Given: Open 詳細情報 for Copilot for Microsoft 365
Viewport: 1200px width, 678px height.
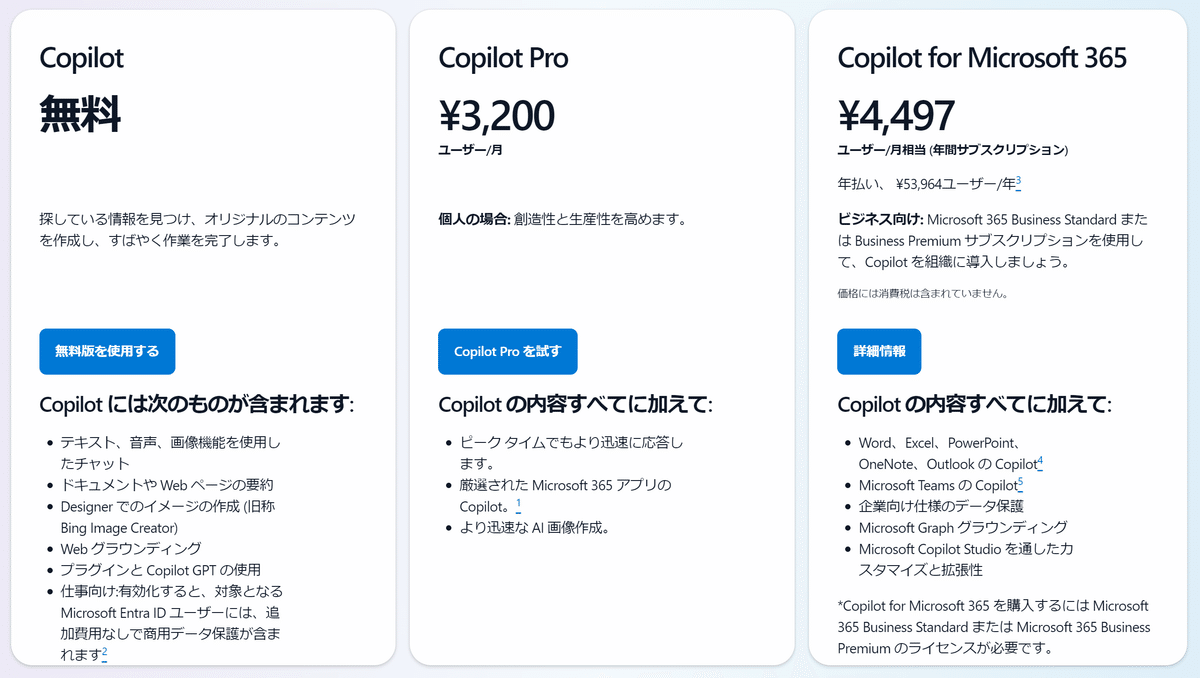Looking at the screenshot, I should pos(879,352).
